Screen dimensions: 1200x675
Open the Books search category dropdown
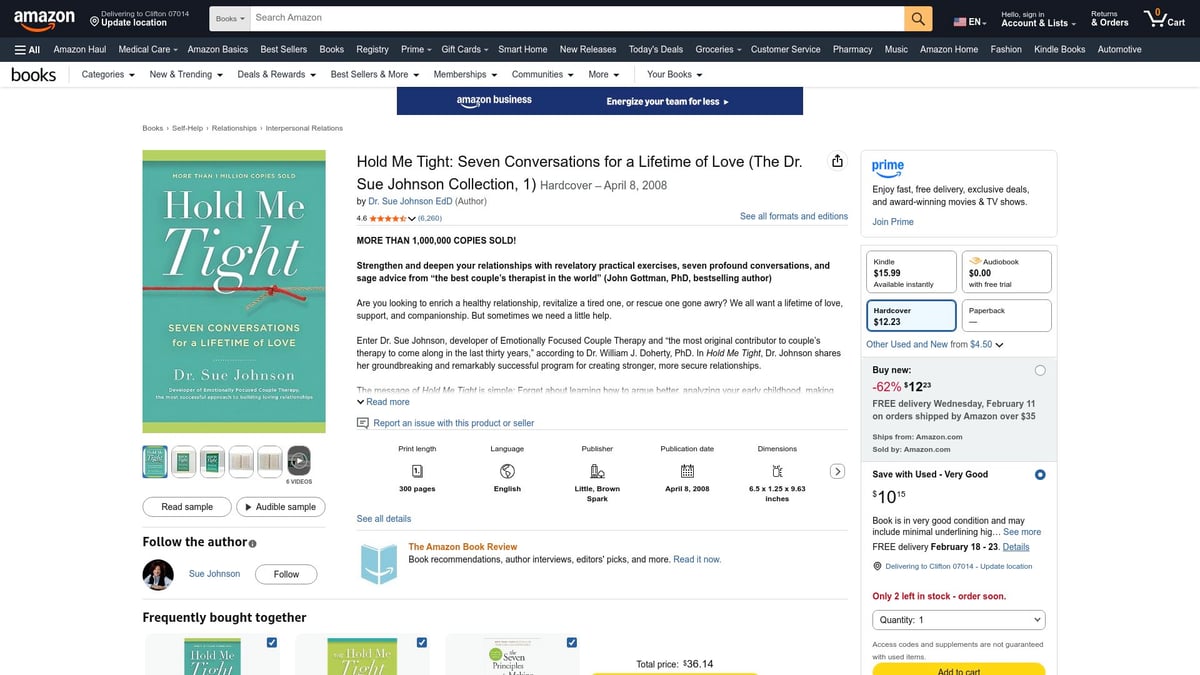point(230,18)
